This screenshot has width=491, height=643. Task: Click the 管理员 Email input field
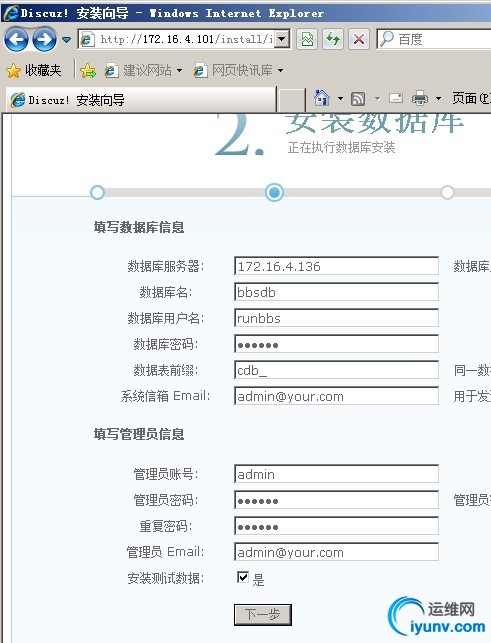click(x=336, y=552)
